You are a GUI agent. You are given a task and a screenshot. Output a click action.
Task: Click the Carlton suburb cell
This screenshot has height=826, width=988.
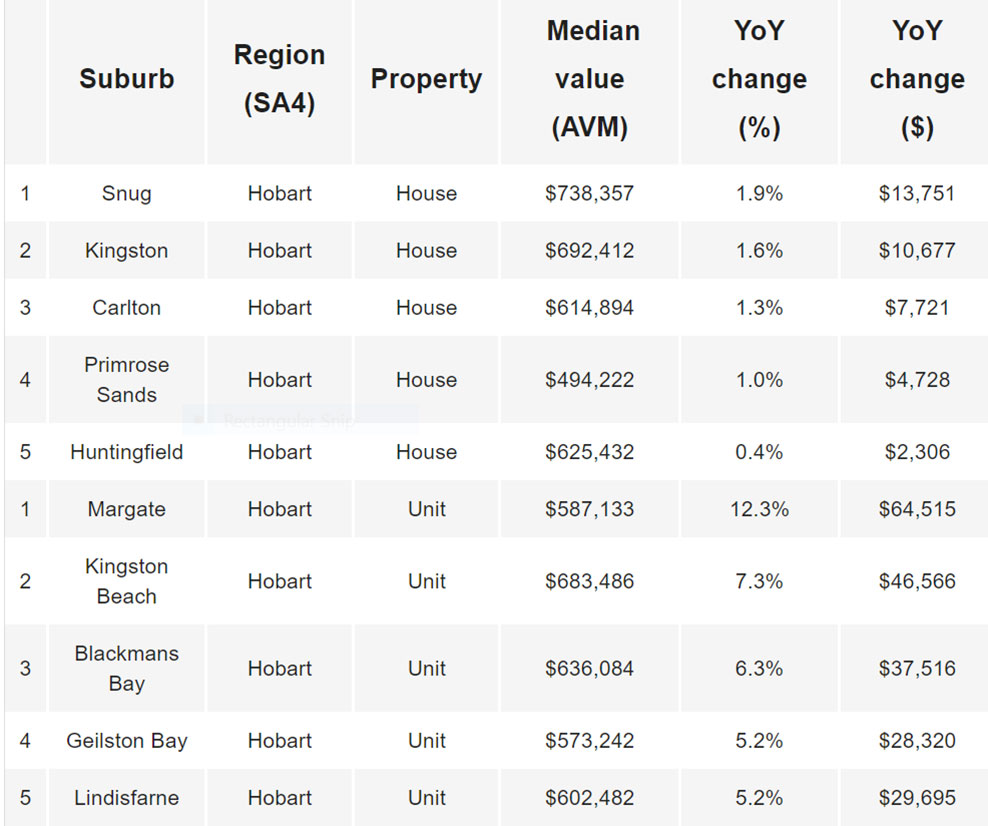click(x=127, y=308)
